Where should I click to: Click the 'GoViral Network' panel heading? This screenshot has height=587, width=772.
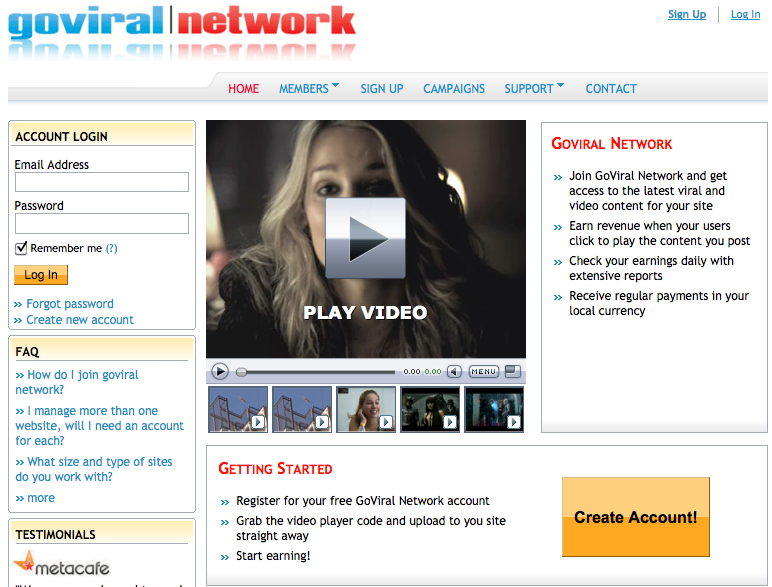pyautogui.click(x=611, y=144)
